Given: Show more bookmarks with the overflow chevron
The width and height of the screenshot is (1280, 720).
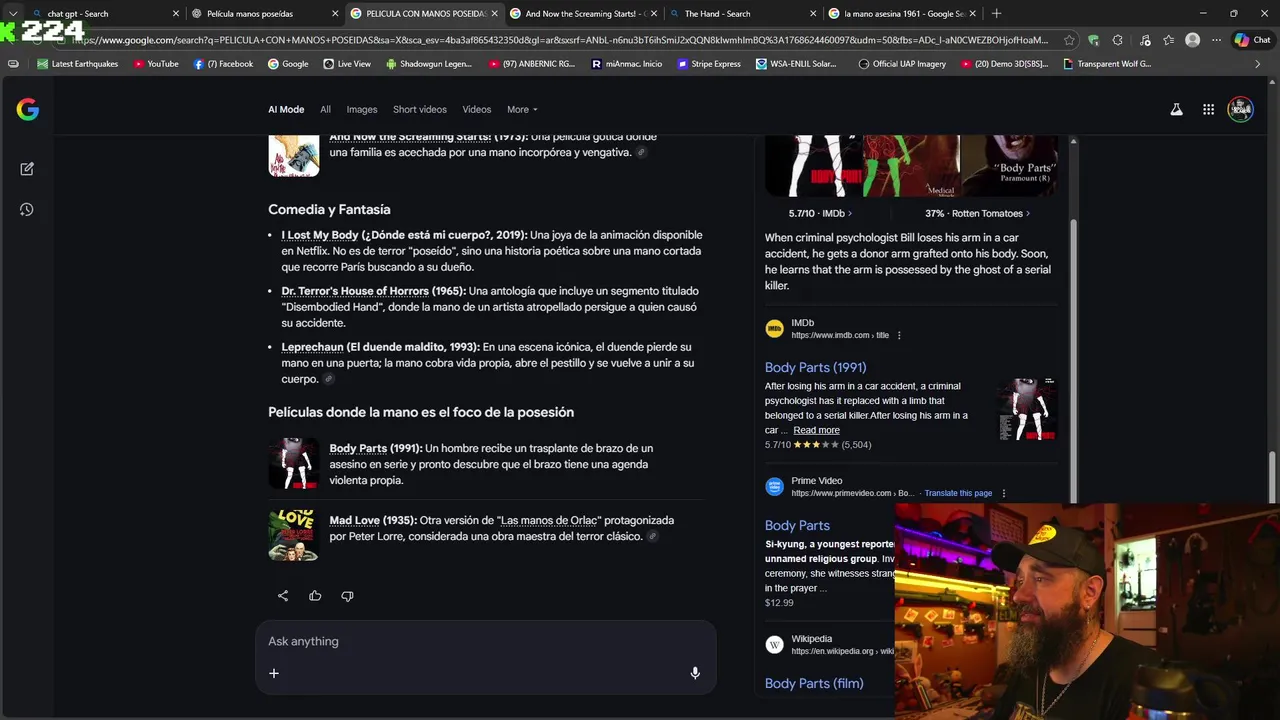Looking at the screenshot, I should tap(1258, 63).
